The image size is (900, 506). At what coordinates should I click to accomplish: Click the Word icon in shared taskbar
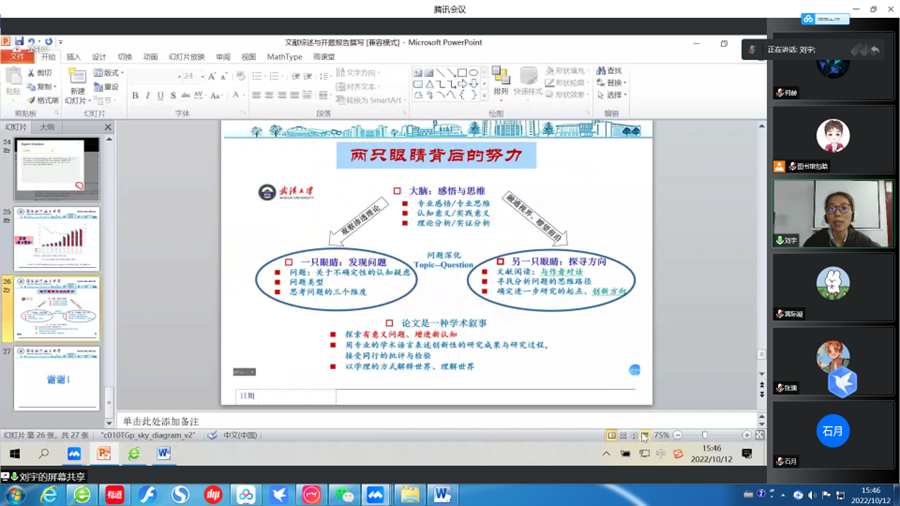pyautogui.click(x=163, y=454)
